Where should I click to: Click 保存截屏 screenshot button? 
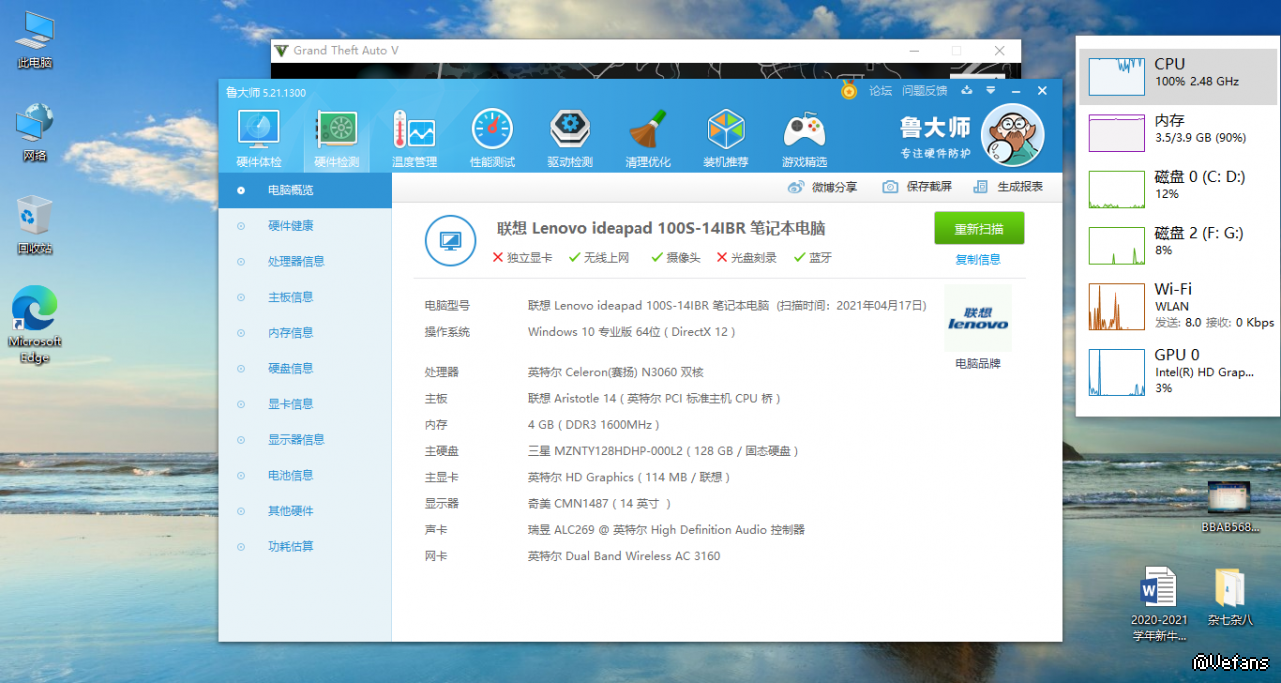click(x=918, y=187)
